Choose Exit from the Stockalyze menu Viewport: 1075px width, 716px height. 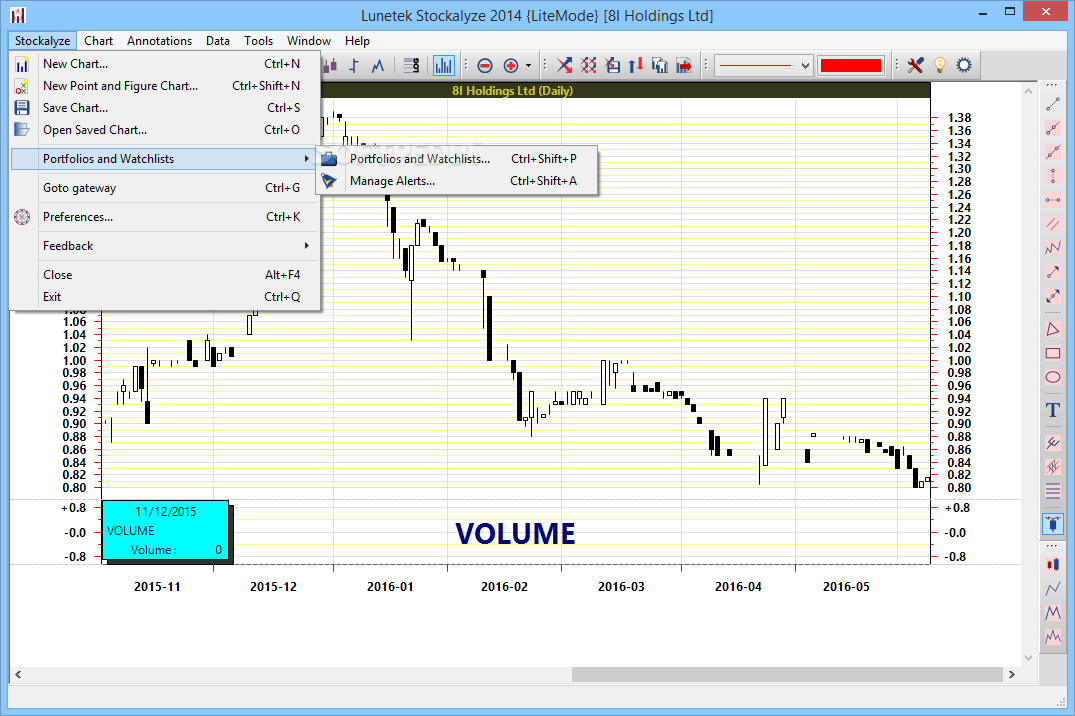(x=165, y=296)
